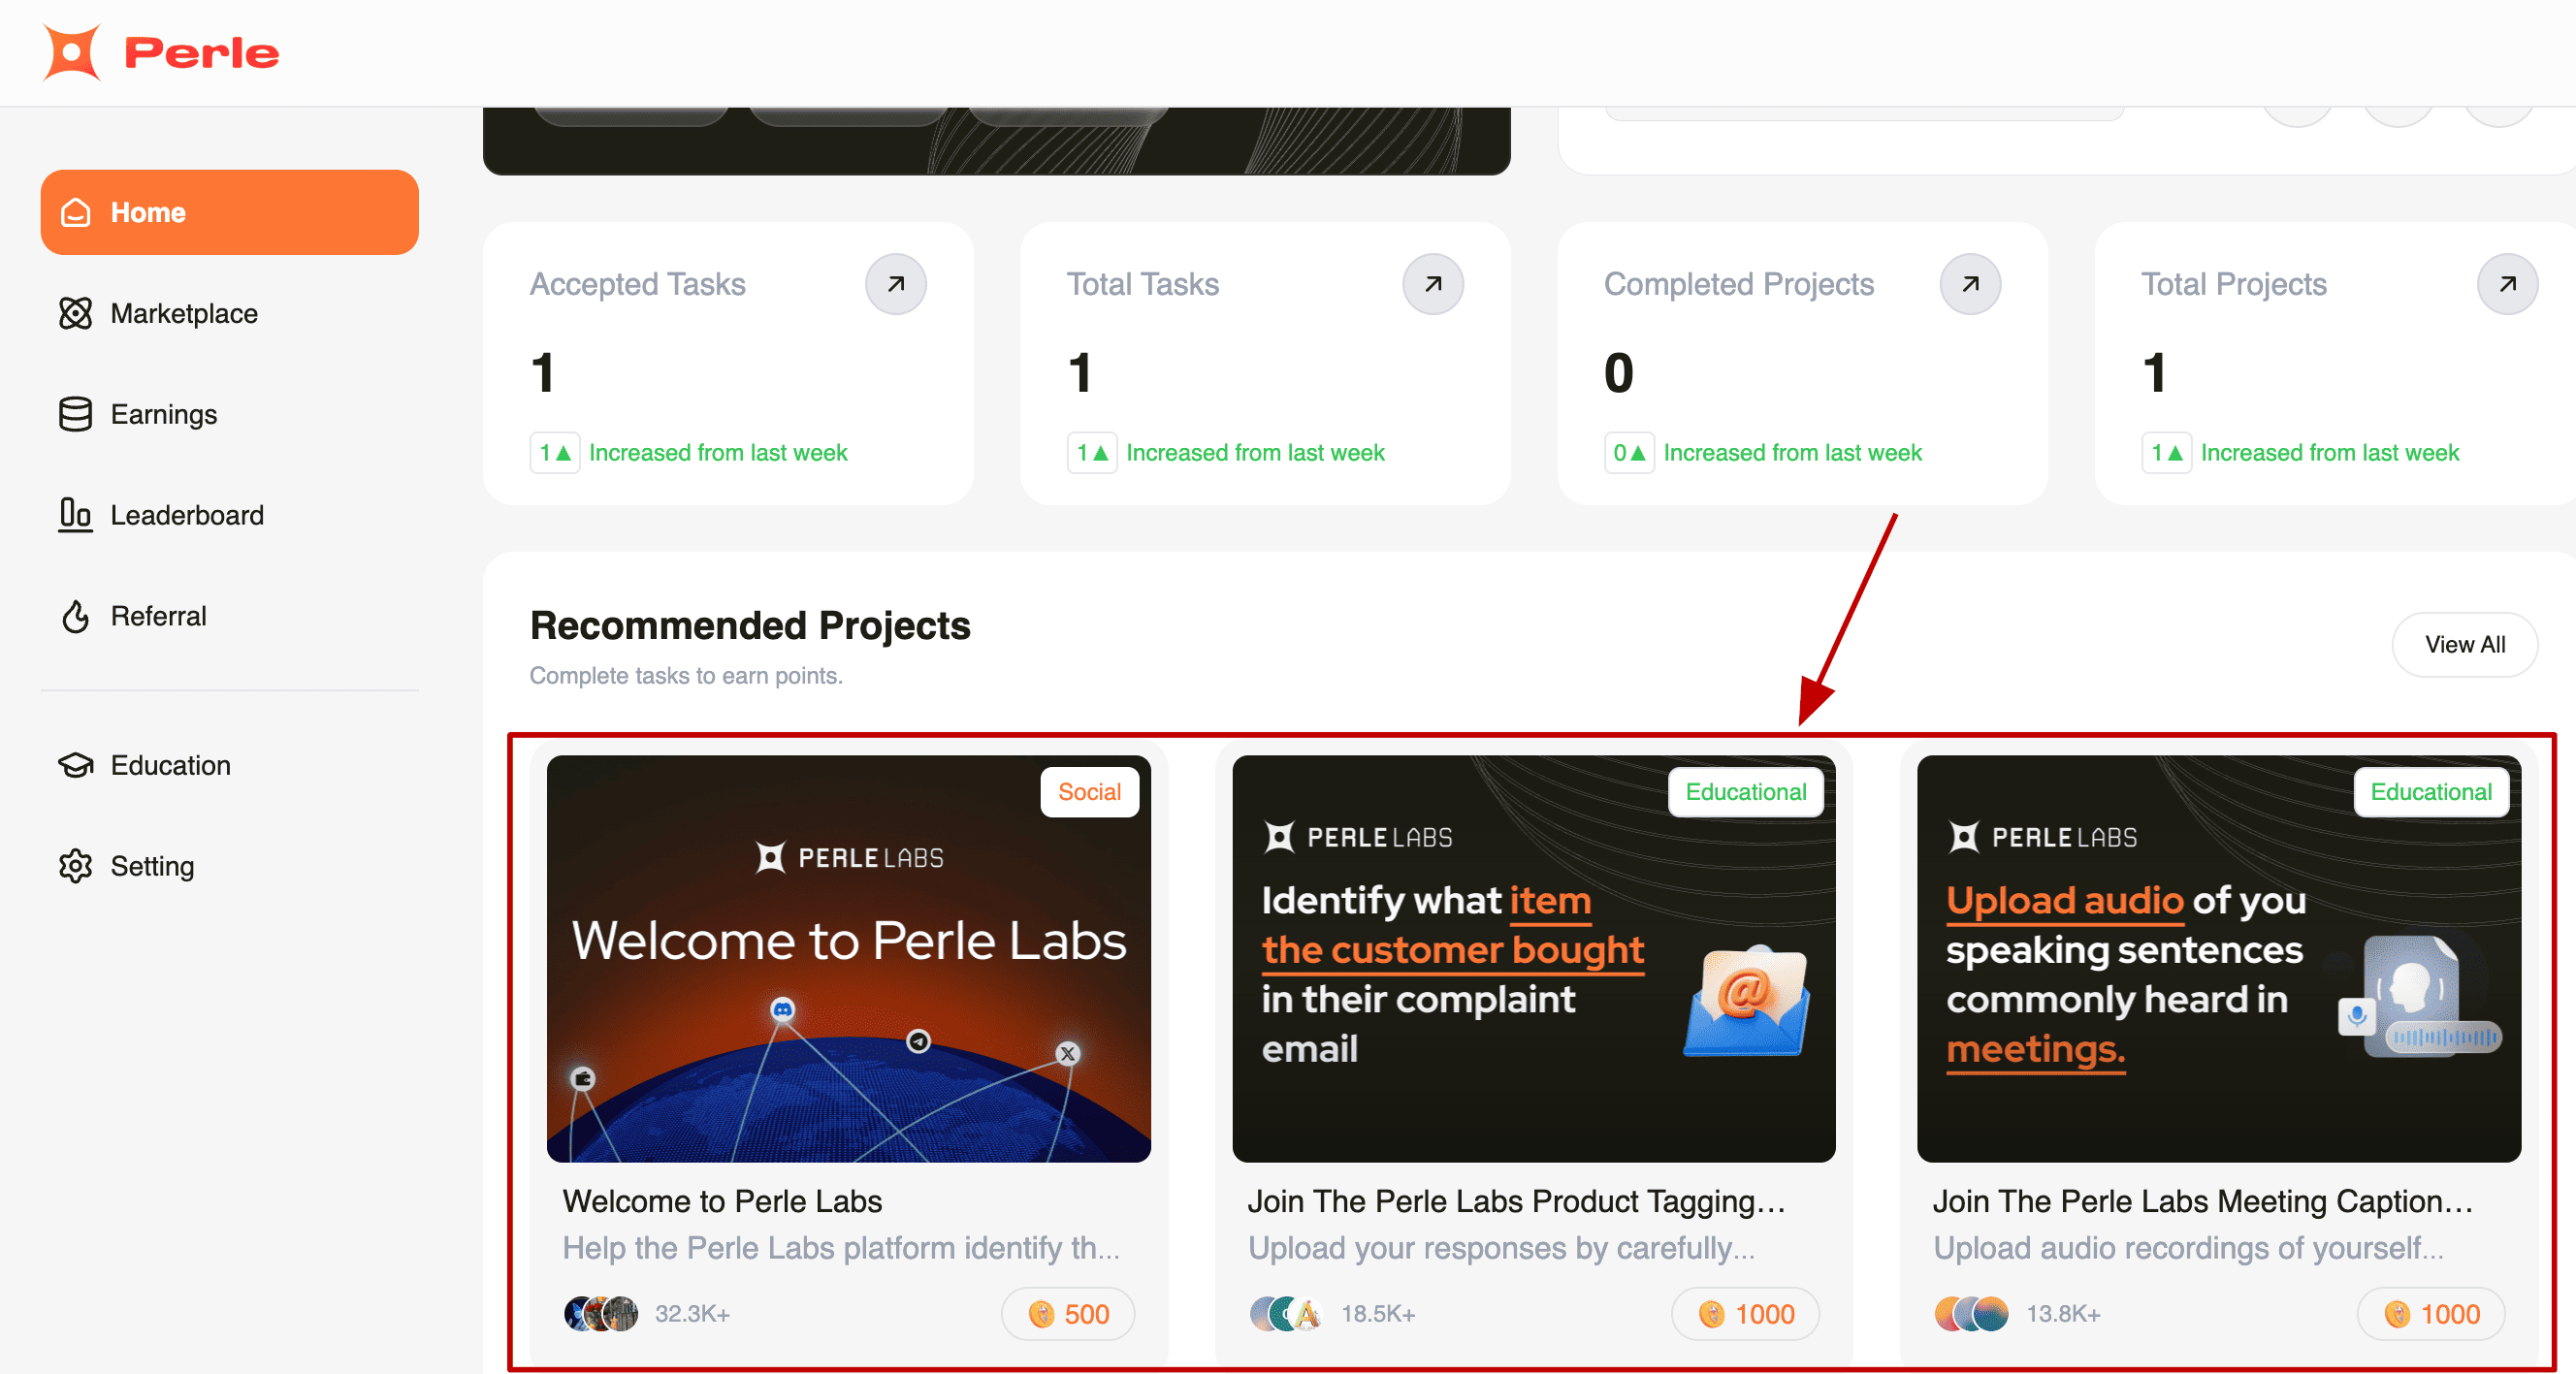Open the Total Tasks arrow icon
This screenshot has height=1374, width=2576.
click(x=1432, y=284)
